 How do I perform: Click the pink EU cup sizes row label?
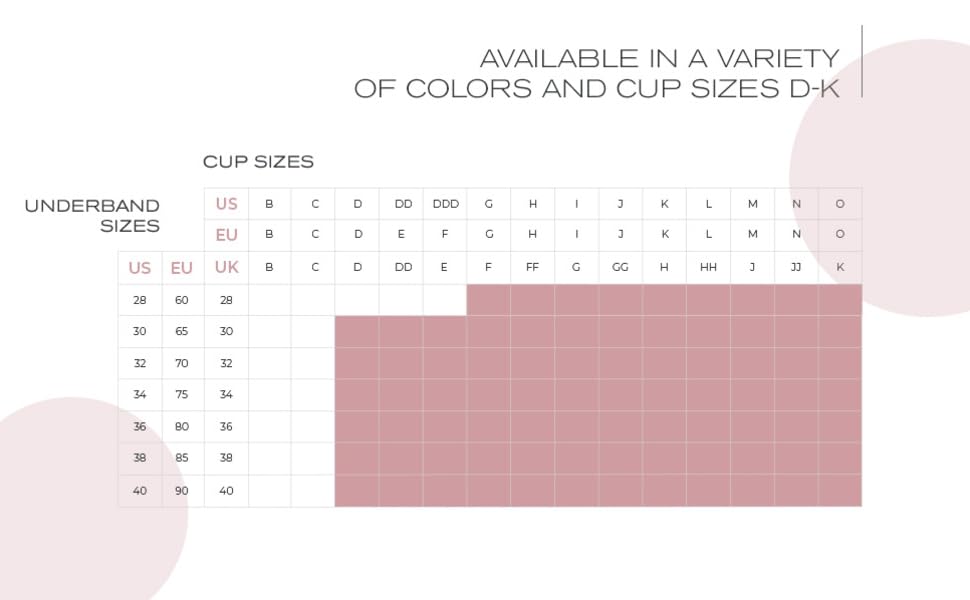[x=226, y=235]
